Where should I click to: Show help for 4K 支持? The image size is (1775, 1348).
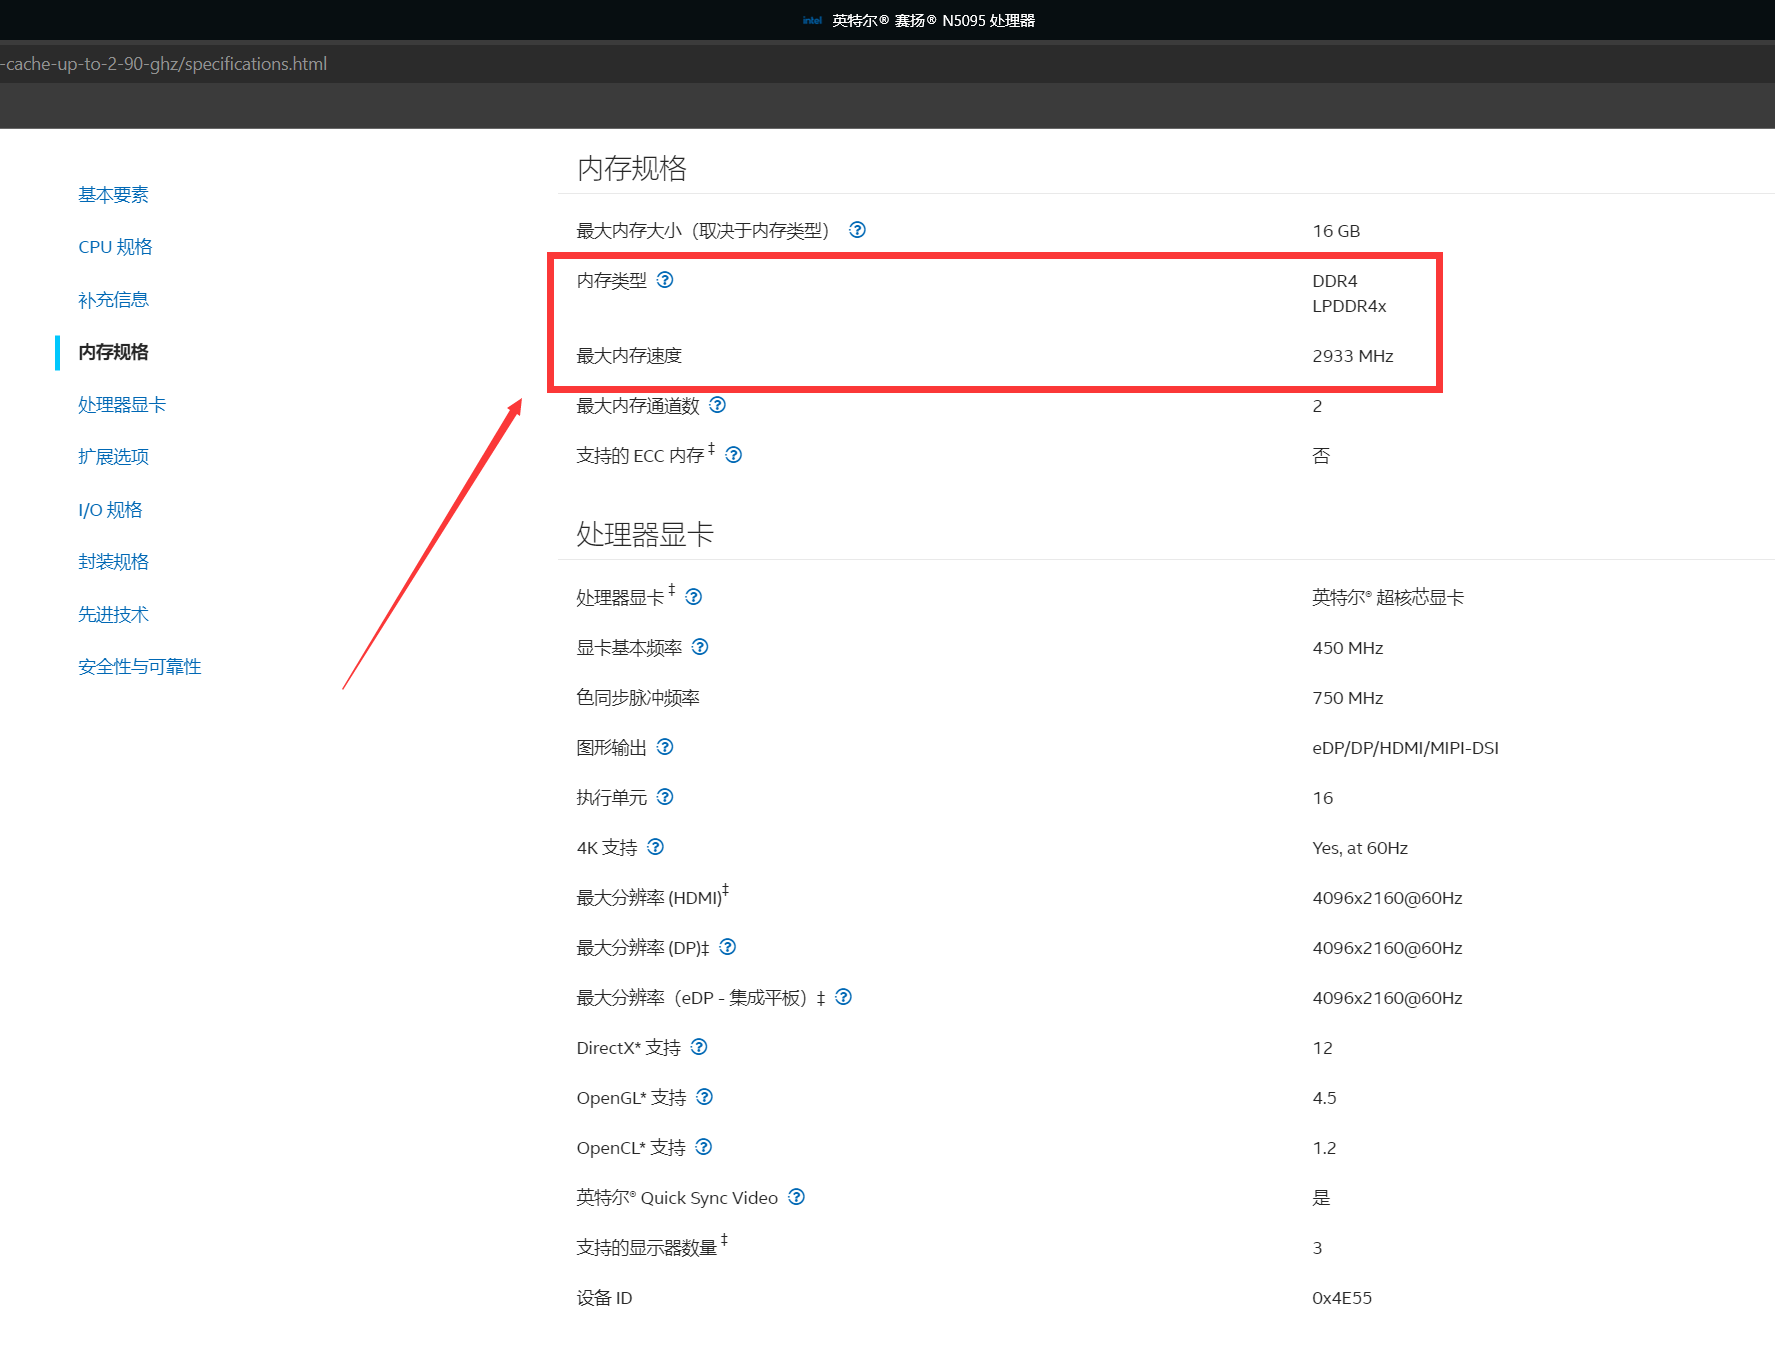(655, 847)
